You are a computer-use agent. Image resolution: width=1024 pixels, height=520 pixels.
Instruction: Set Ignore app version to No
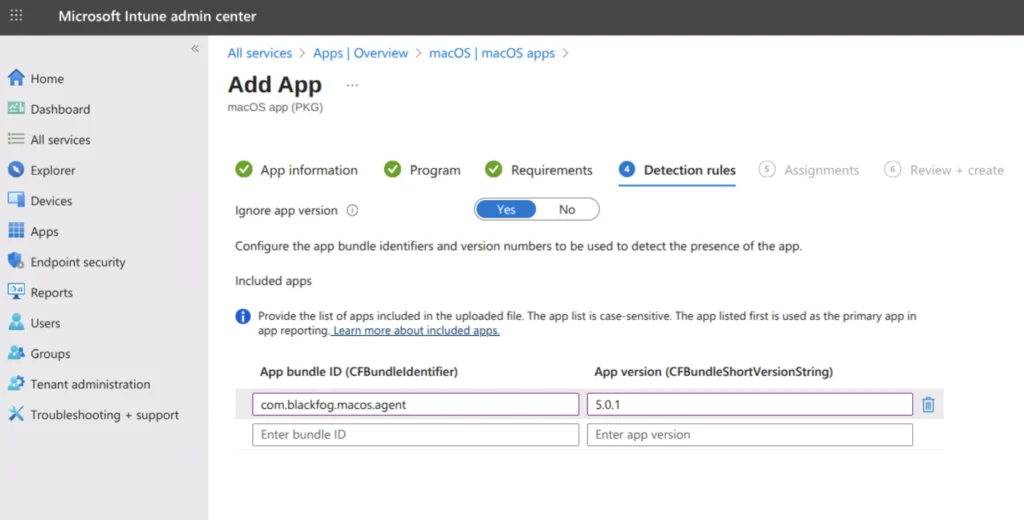tap(567, 209)
